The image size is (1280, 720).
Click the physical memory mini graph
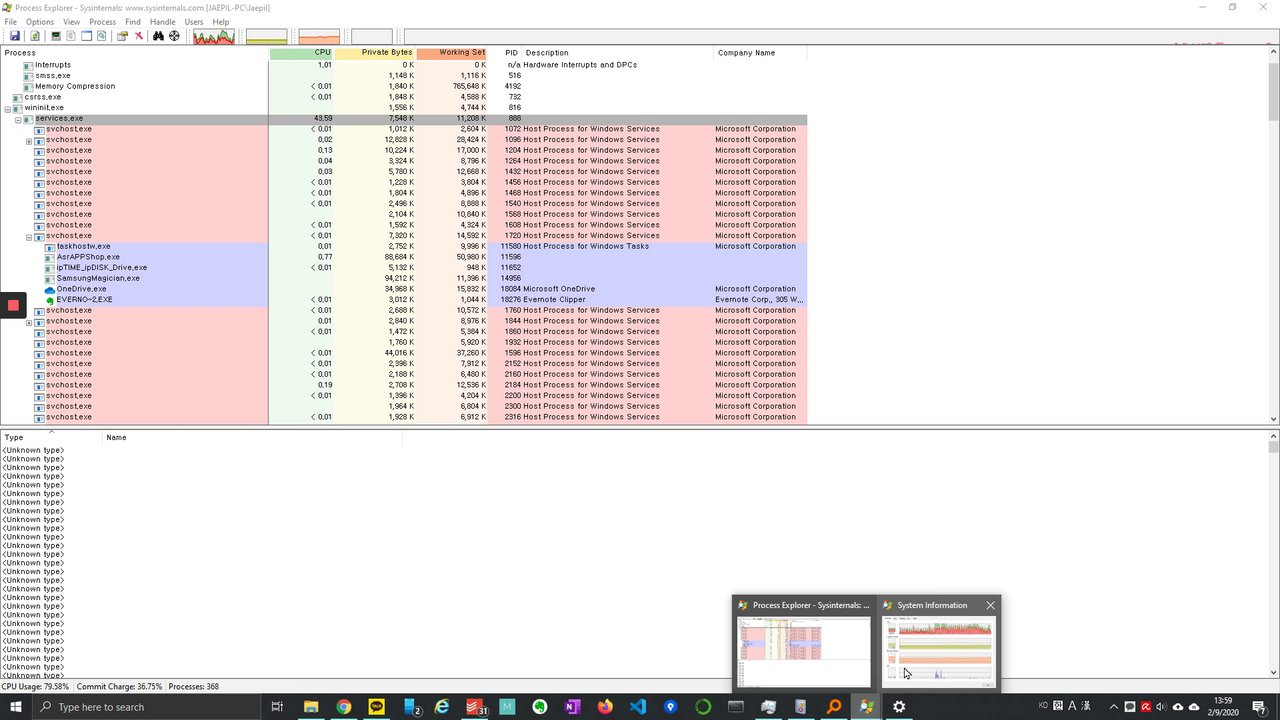319,37
